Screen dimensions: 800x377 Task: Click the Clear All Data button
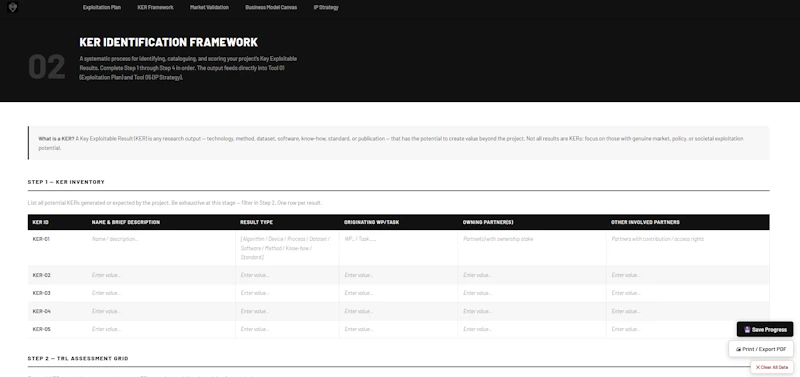click(x=771, y=367)
